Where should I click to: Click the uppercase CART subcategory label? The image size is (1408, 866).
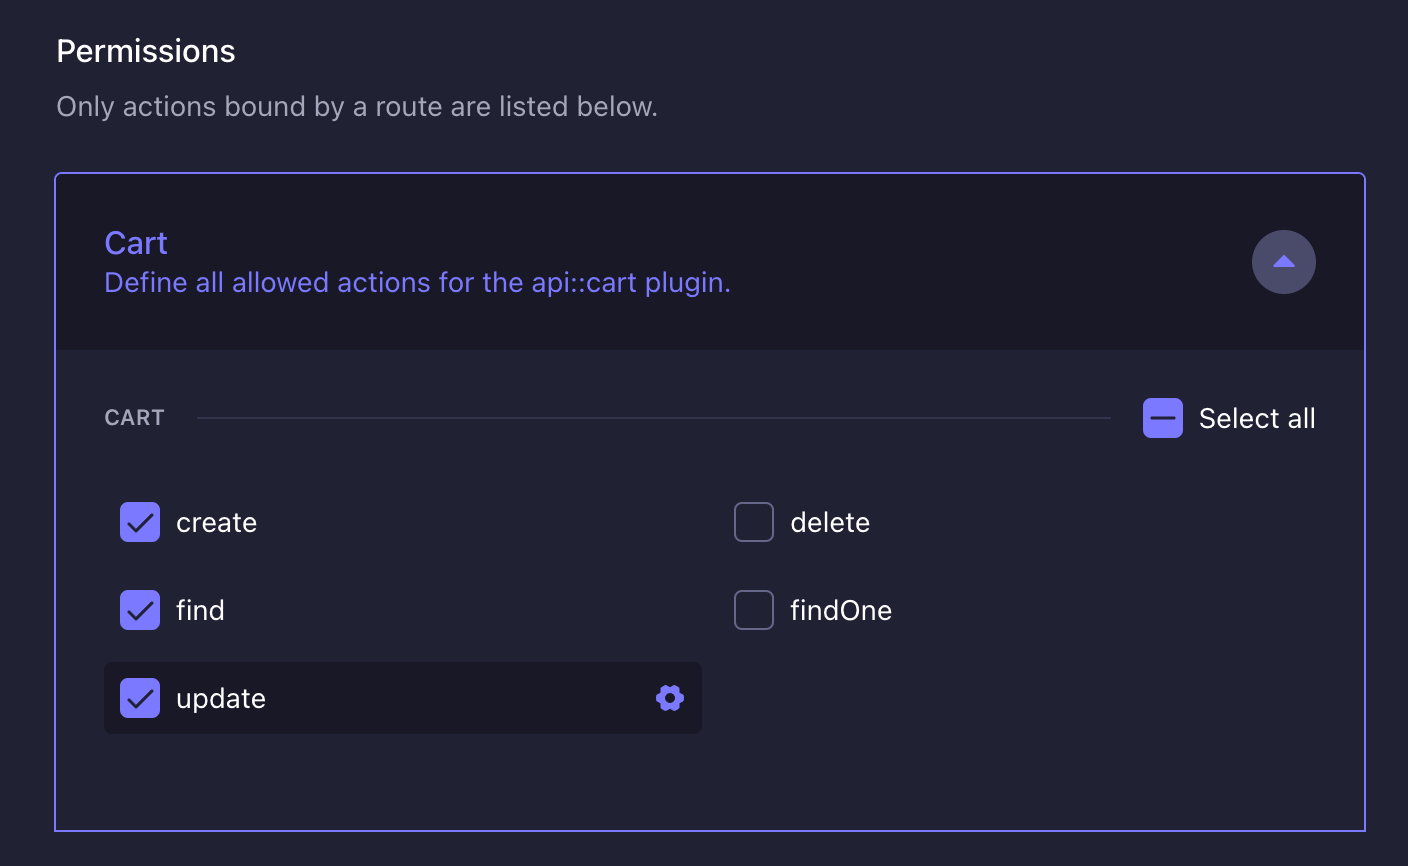pos(134,418)
